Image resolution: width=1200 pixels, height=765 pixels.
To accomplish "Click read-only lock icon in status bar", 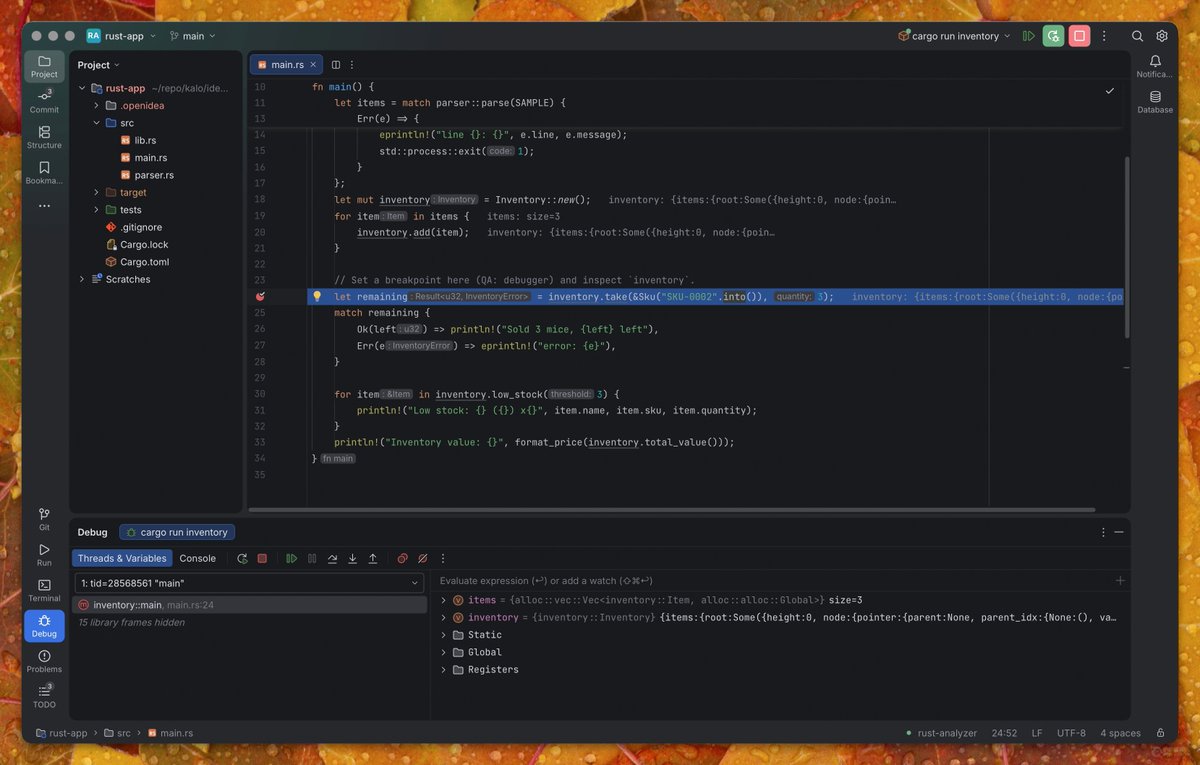I will click(x=1160, y=733).
